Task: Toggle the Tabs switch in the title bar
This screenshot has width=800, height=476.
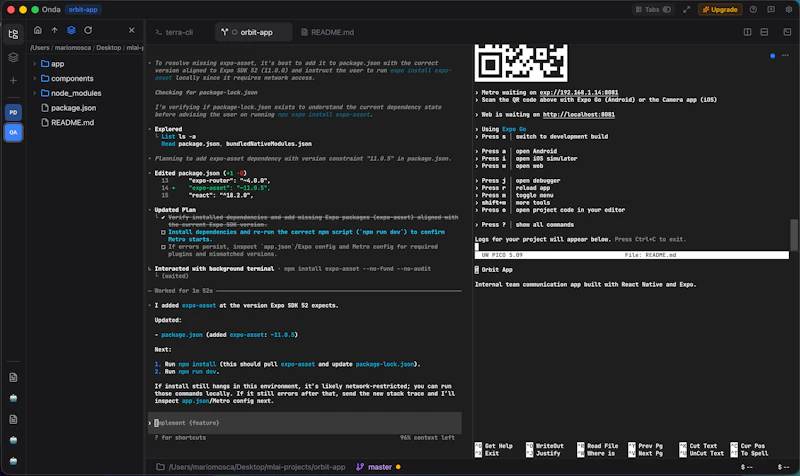Action: 666,9
